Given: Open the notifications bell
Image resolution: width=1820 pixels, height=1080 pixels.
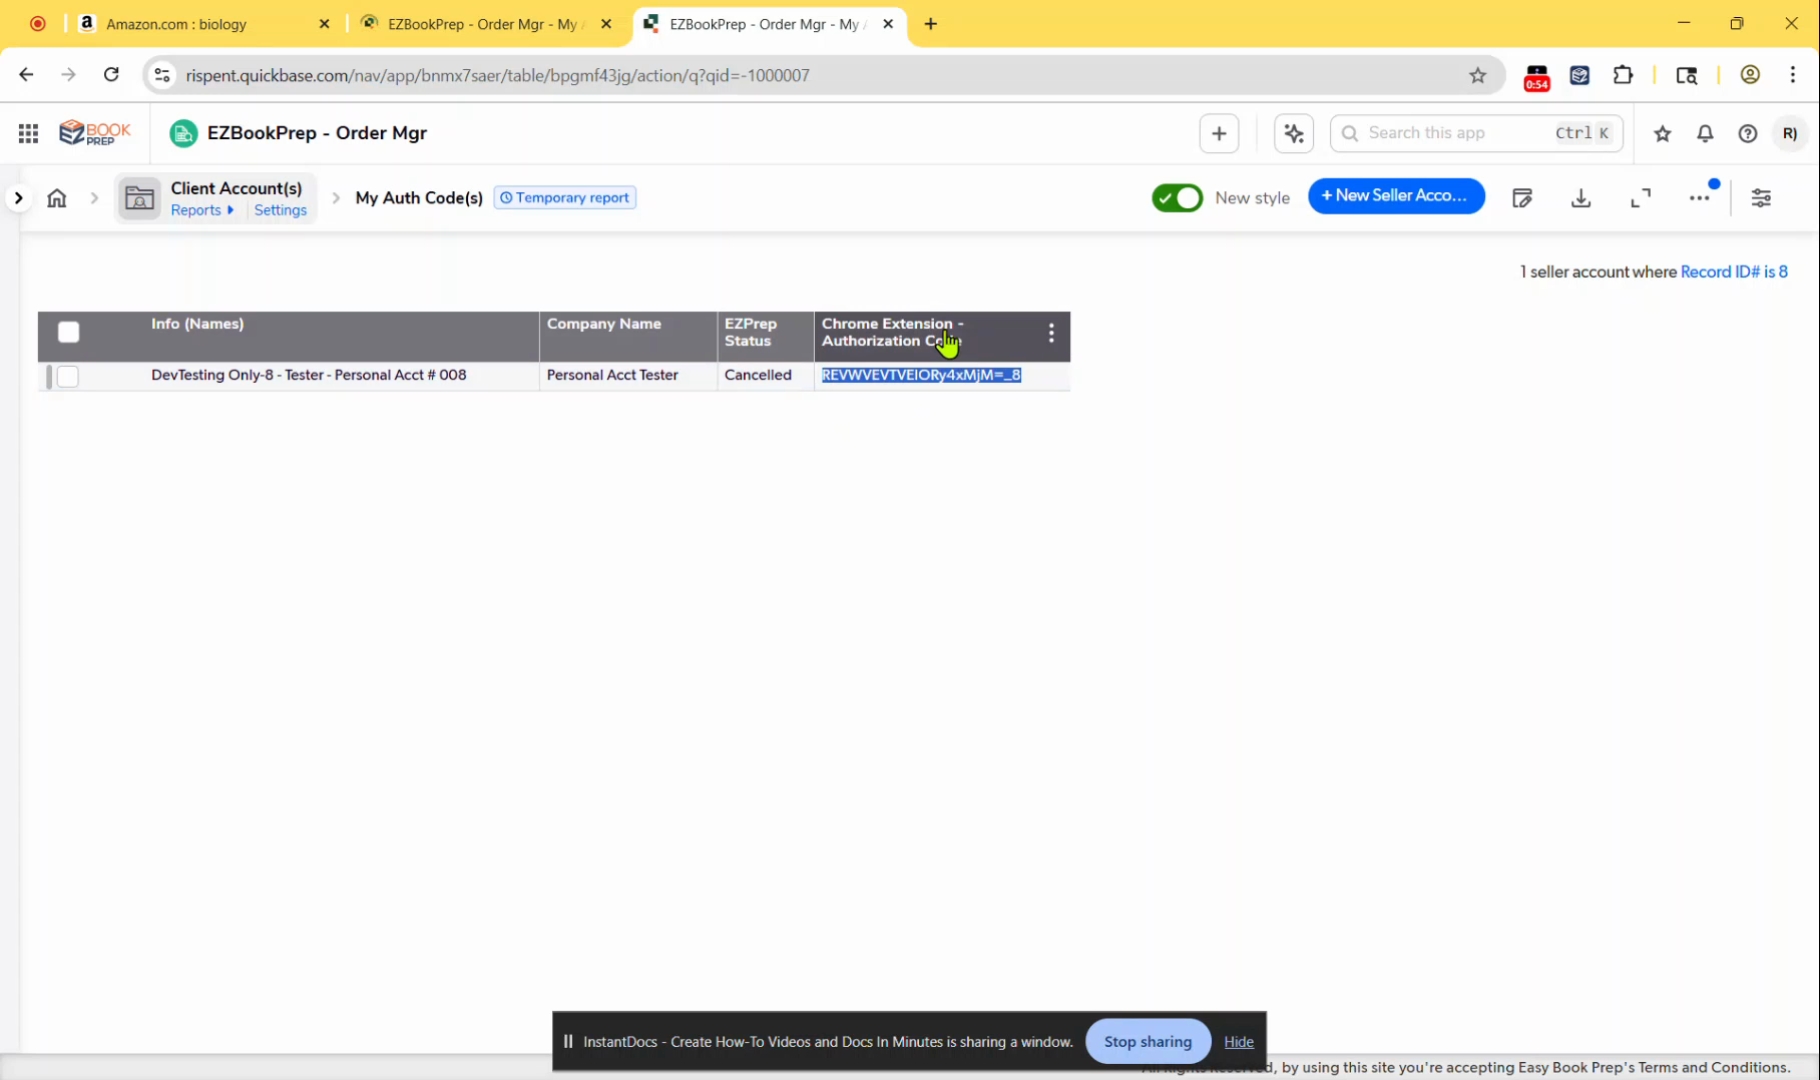Looking at the screenshot, I should 1705,133.
